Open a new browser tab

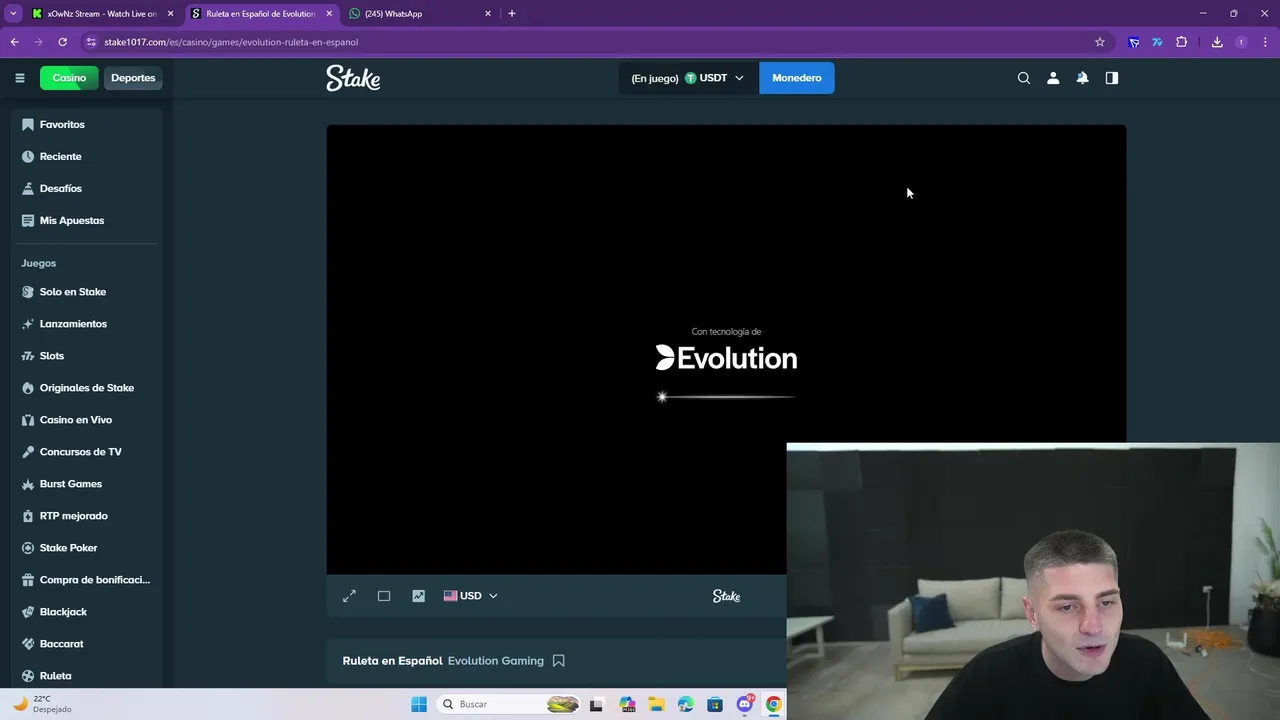click(512, 14)
